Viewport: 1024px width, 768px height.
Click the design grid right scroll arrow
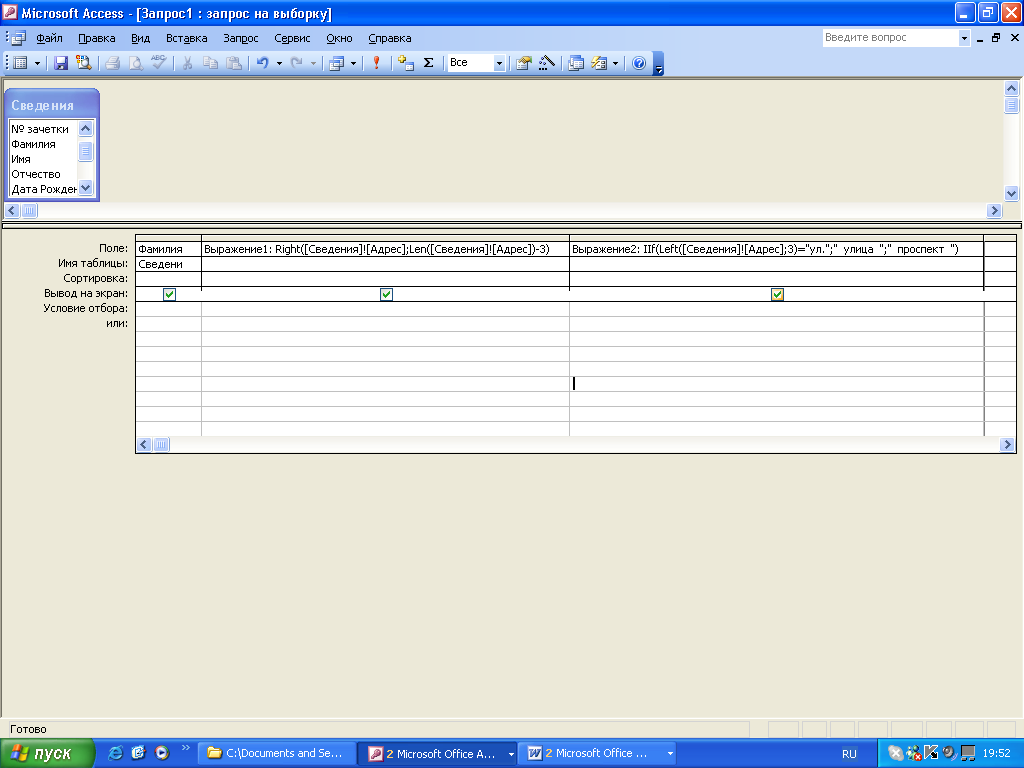[x=1006, y=445]
